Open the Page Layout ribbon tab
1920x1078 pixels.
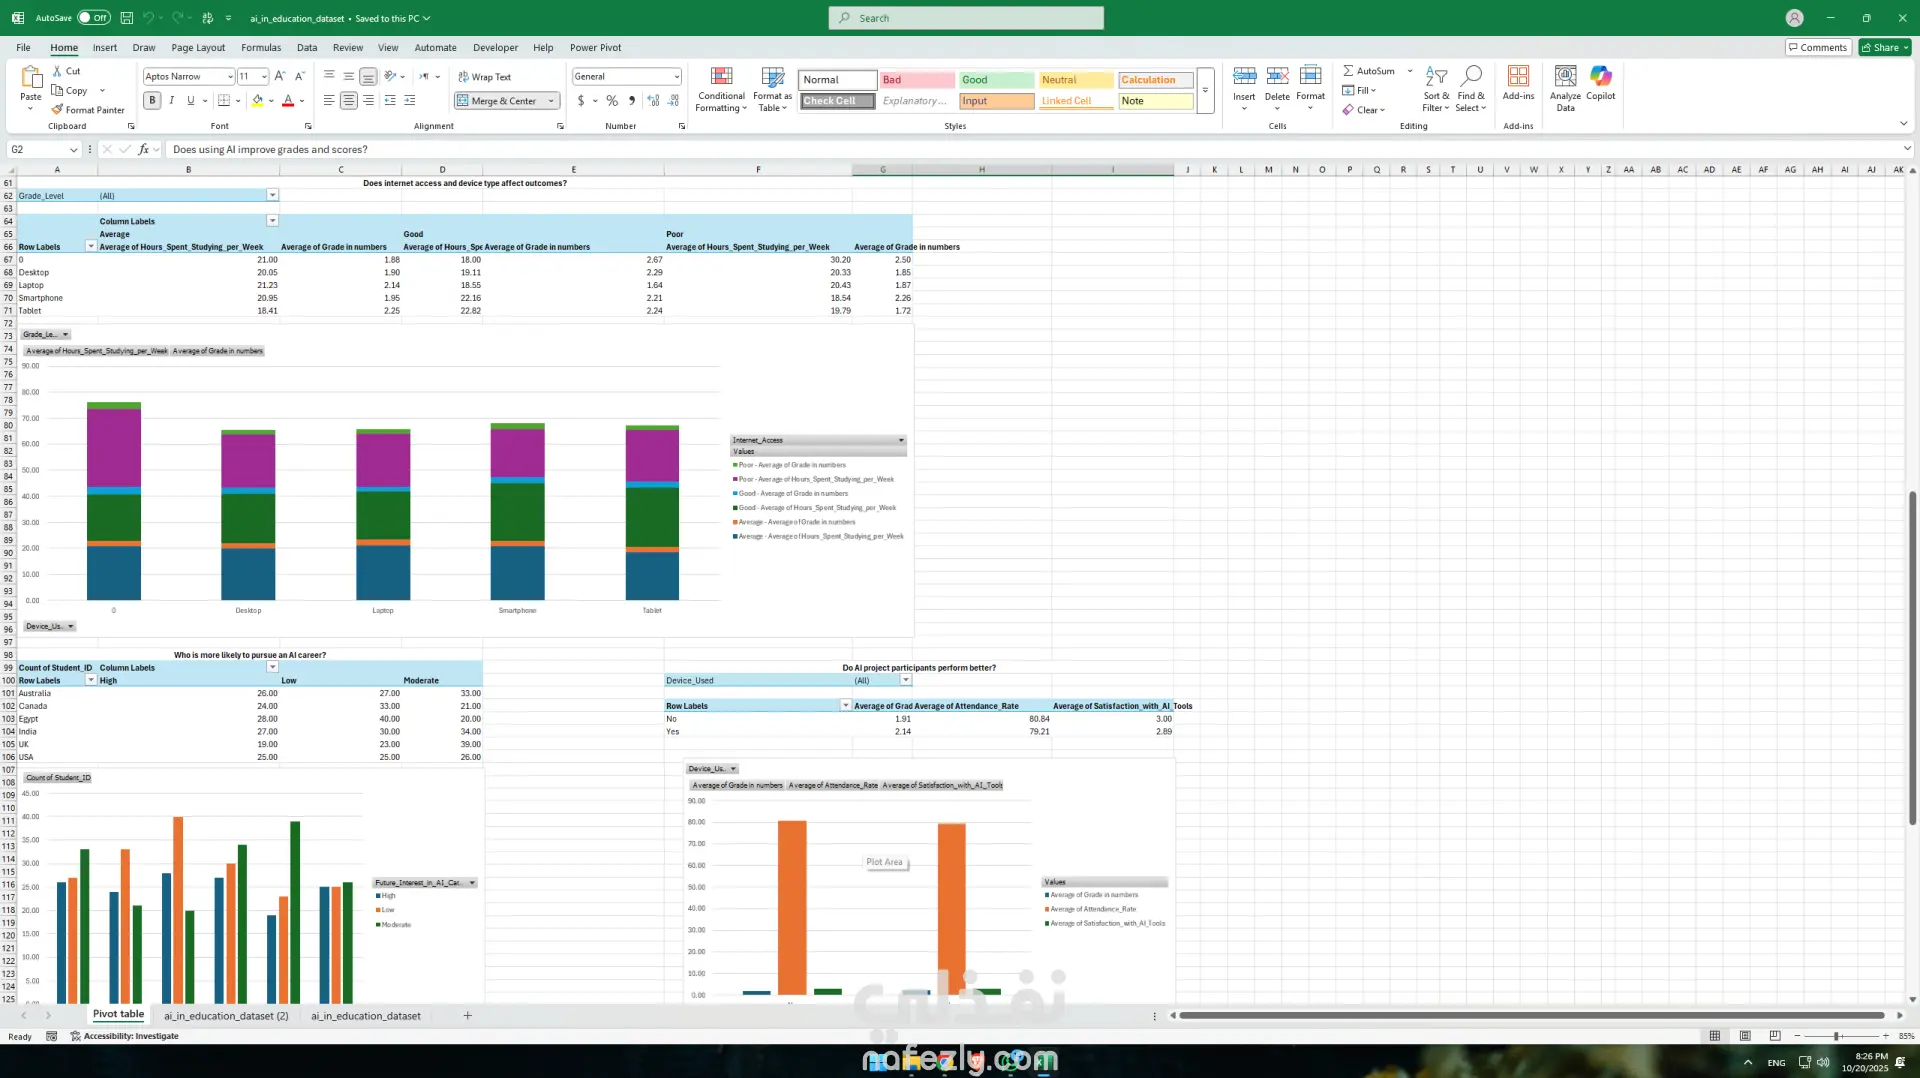[198, 47]
